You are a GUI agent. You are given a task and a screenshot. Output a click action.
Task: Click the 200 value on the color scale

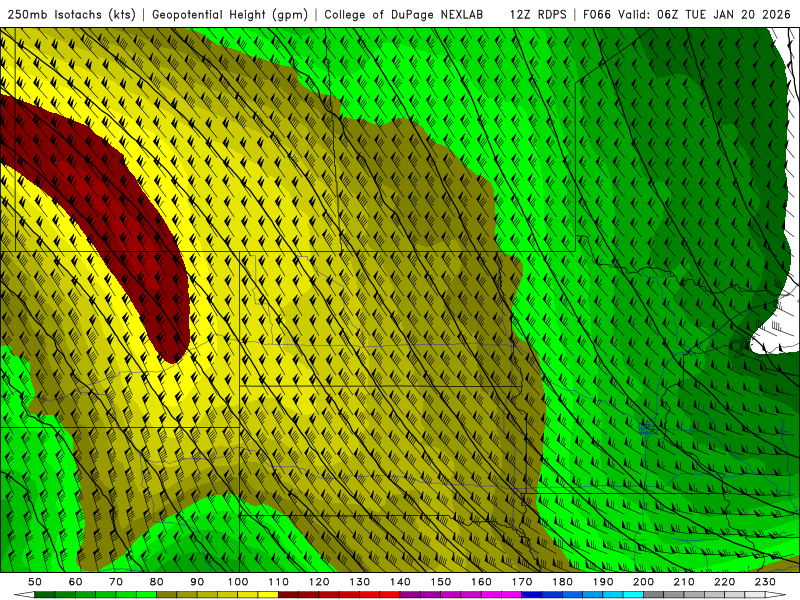(x=644, y=582)
